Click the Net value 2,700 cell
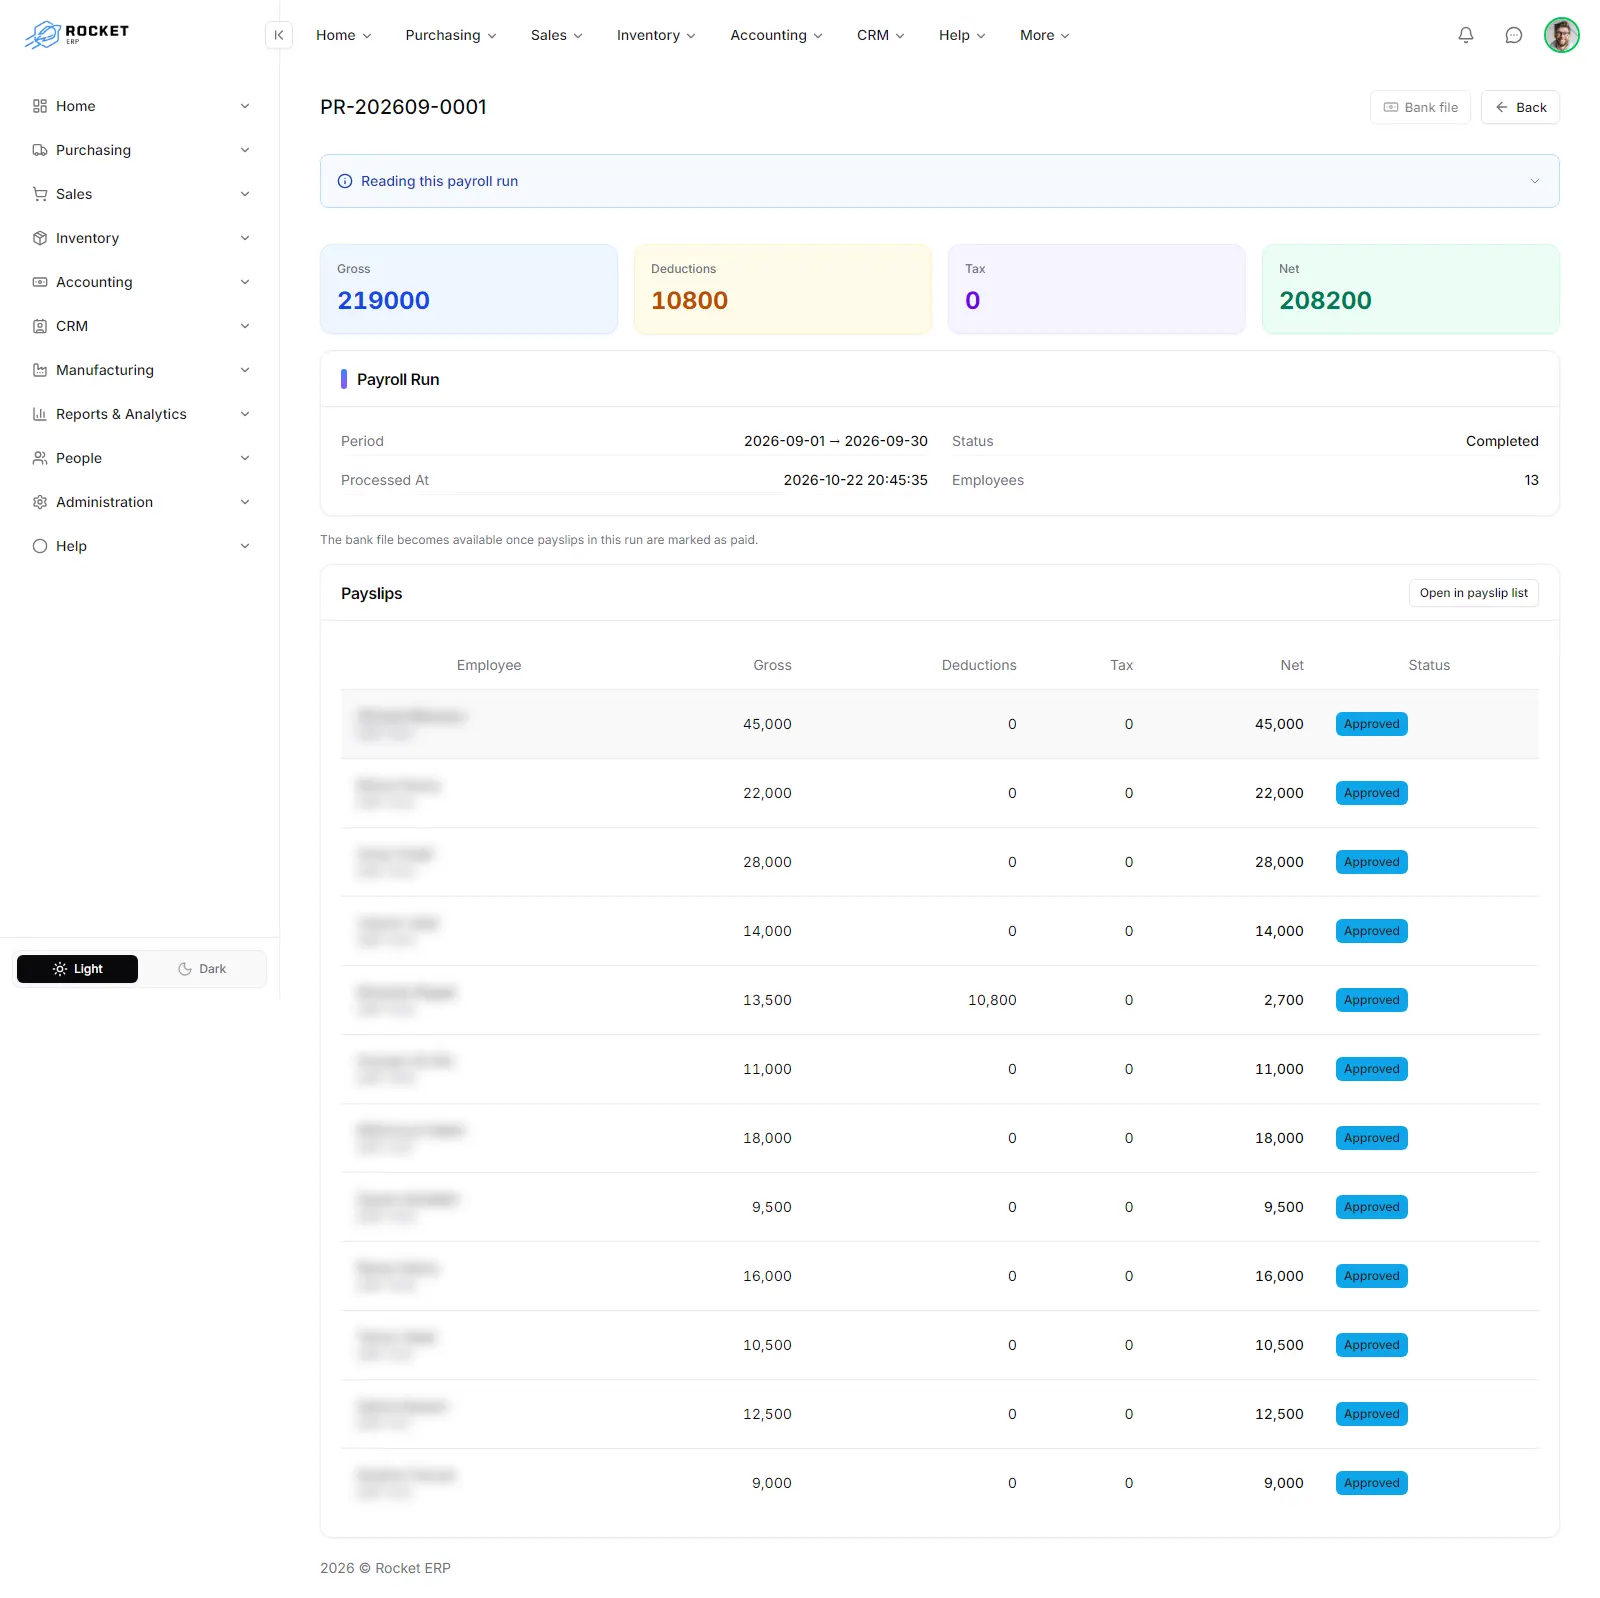 (1284, 1000)
